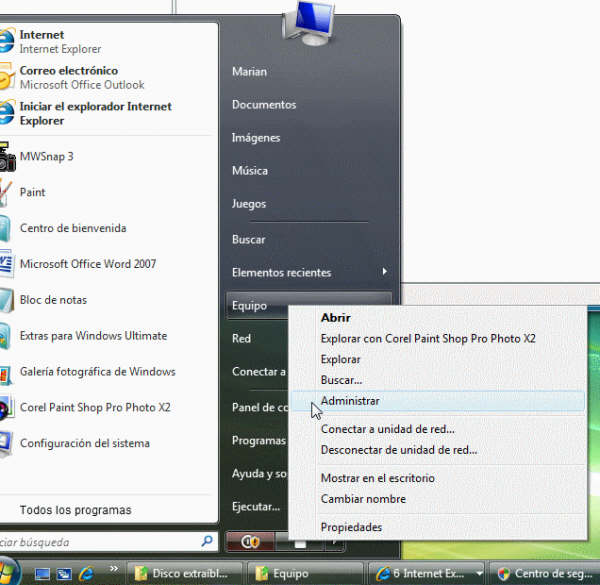
Task: Choose Cambiar nombre in the context menu
Action: 438,499
